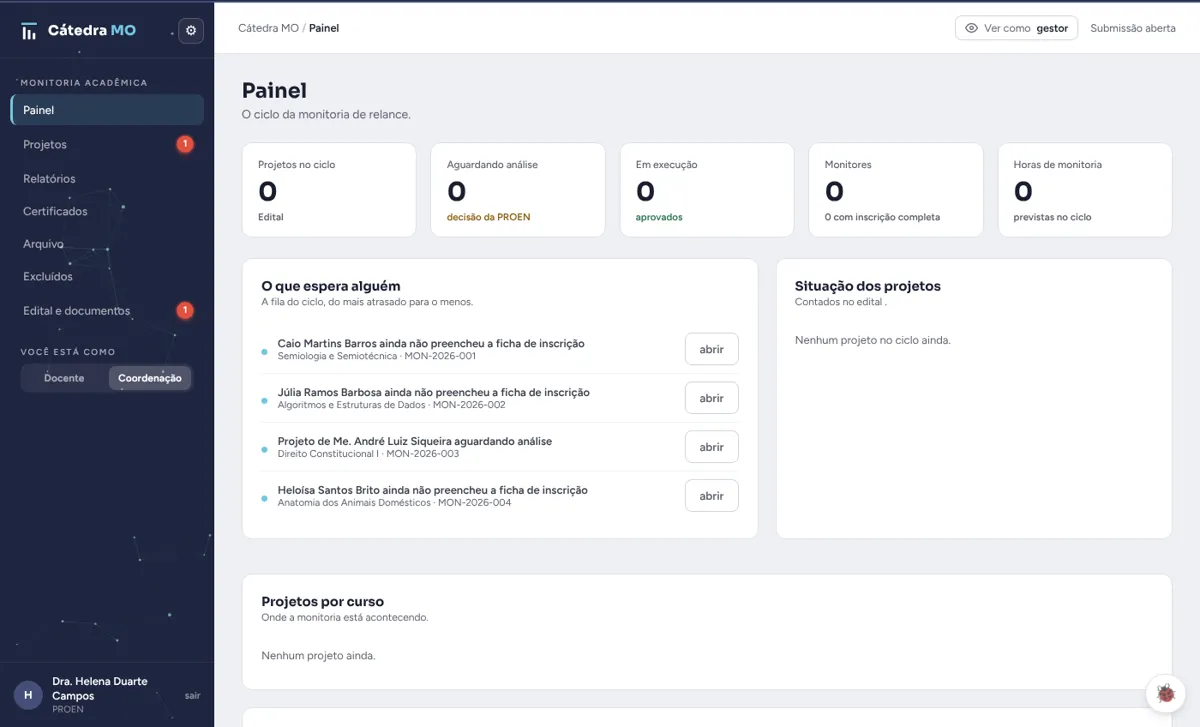This screenshot has width=1200, height=727.
Task: Click abrir for Júlia Ramos Barbosa
Action: [x=711, y=398]
